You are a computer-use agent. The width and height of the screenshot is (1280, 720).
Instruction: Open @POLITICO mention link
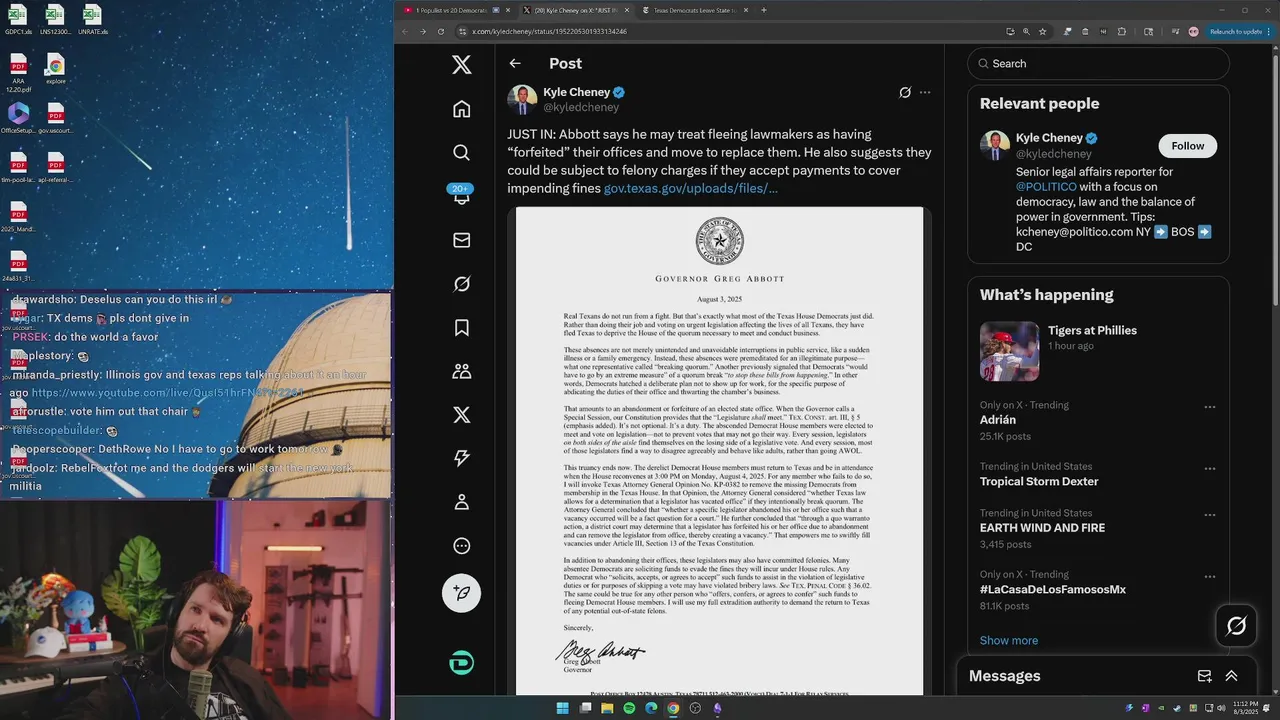[x=1046, y=187]
